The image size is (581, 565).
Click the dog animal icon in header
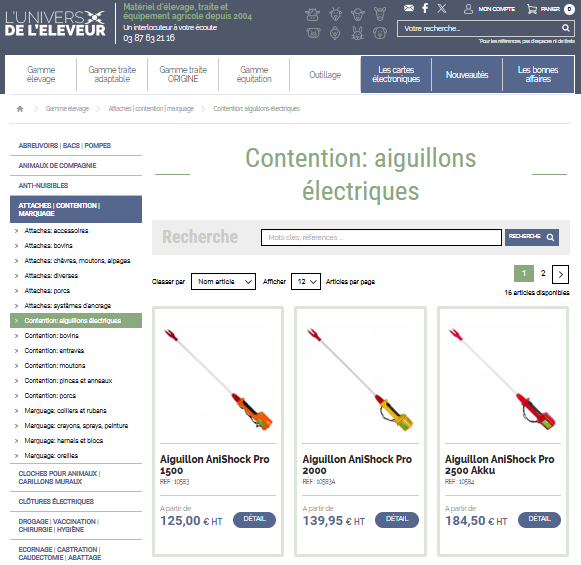[x=380, y=33]
